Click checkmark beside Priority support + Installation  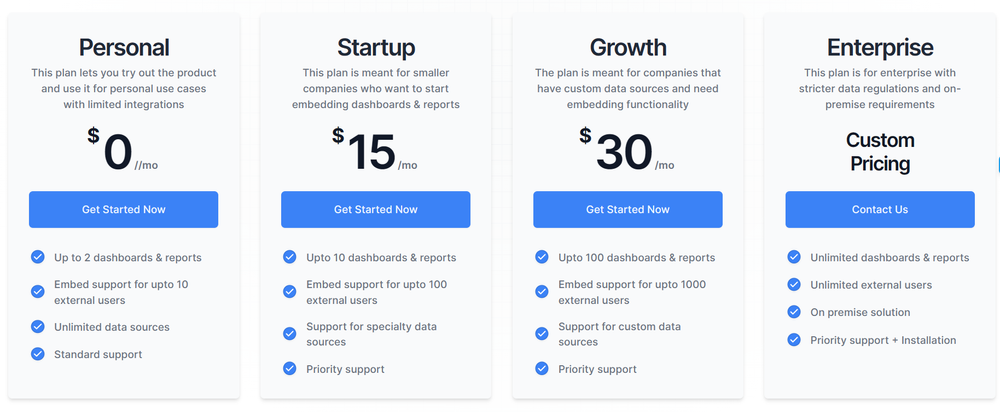(794, 340)
